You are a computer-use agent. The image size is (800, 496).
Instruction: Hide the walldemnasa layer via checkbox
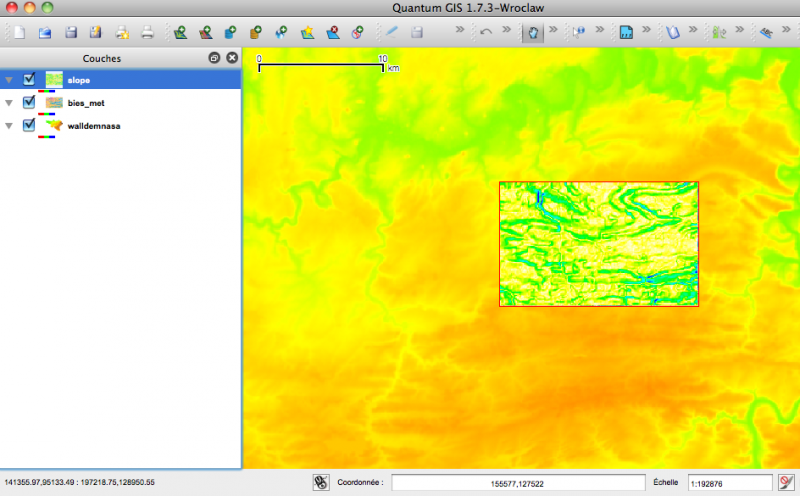coord(29,126)
